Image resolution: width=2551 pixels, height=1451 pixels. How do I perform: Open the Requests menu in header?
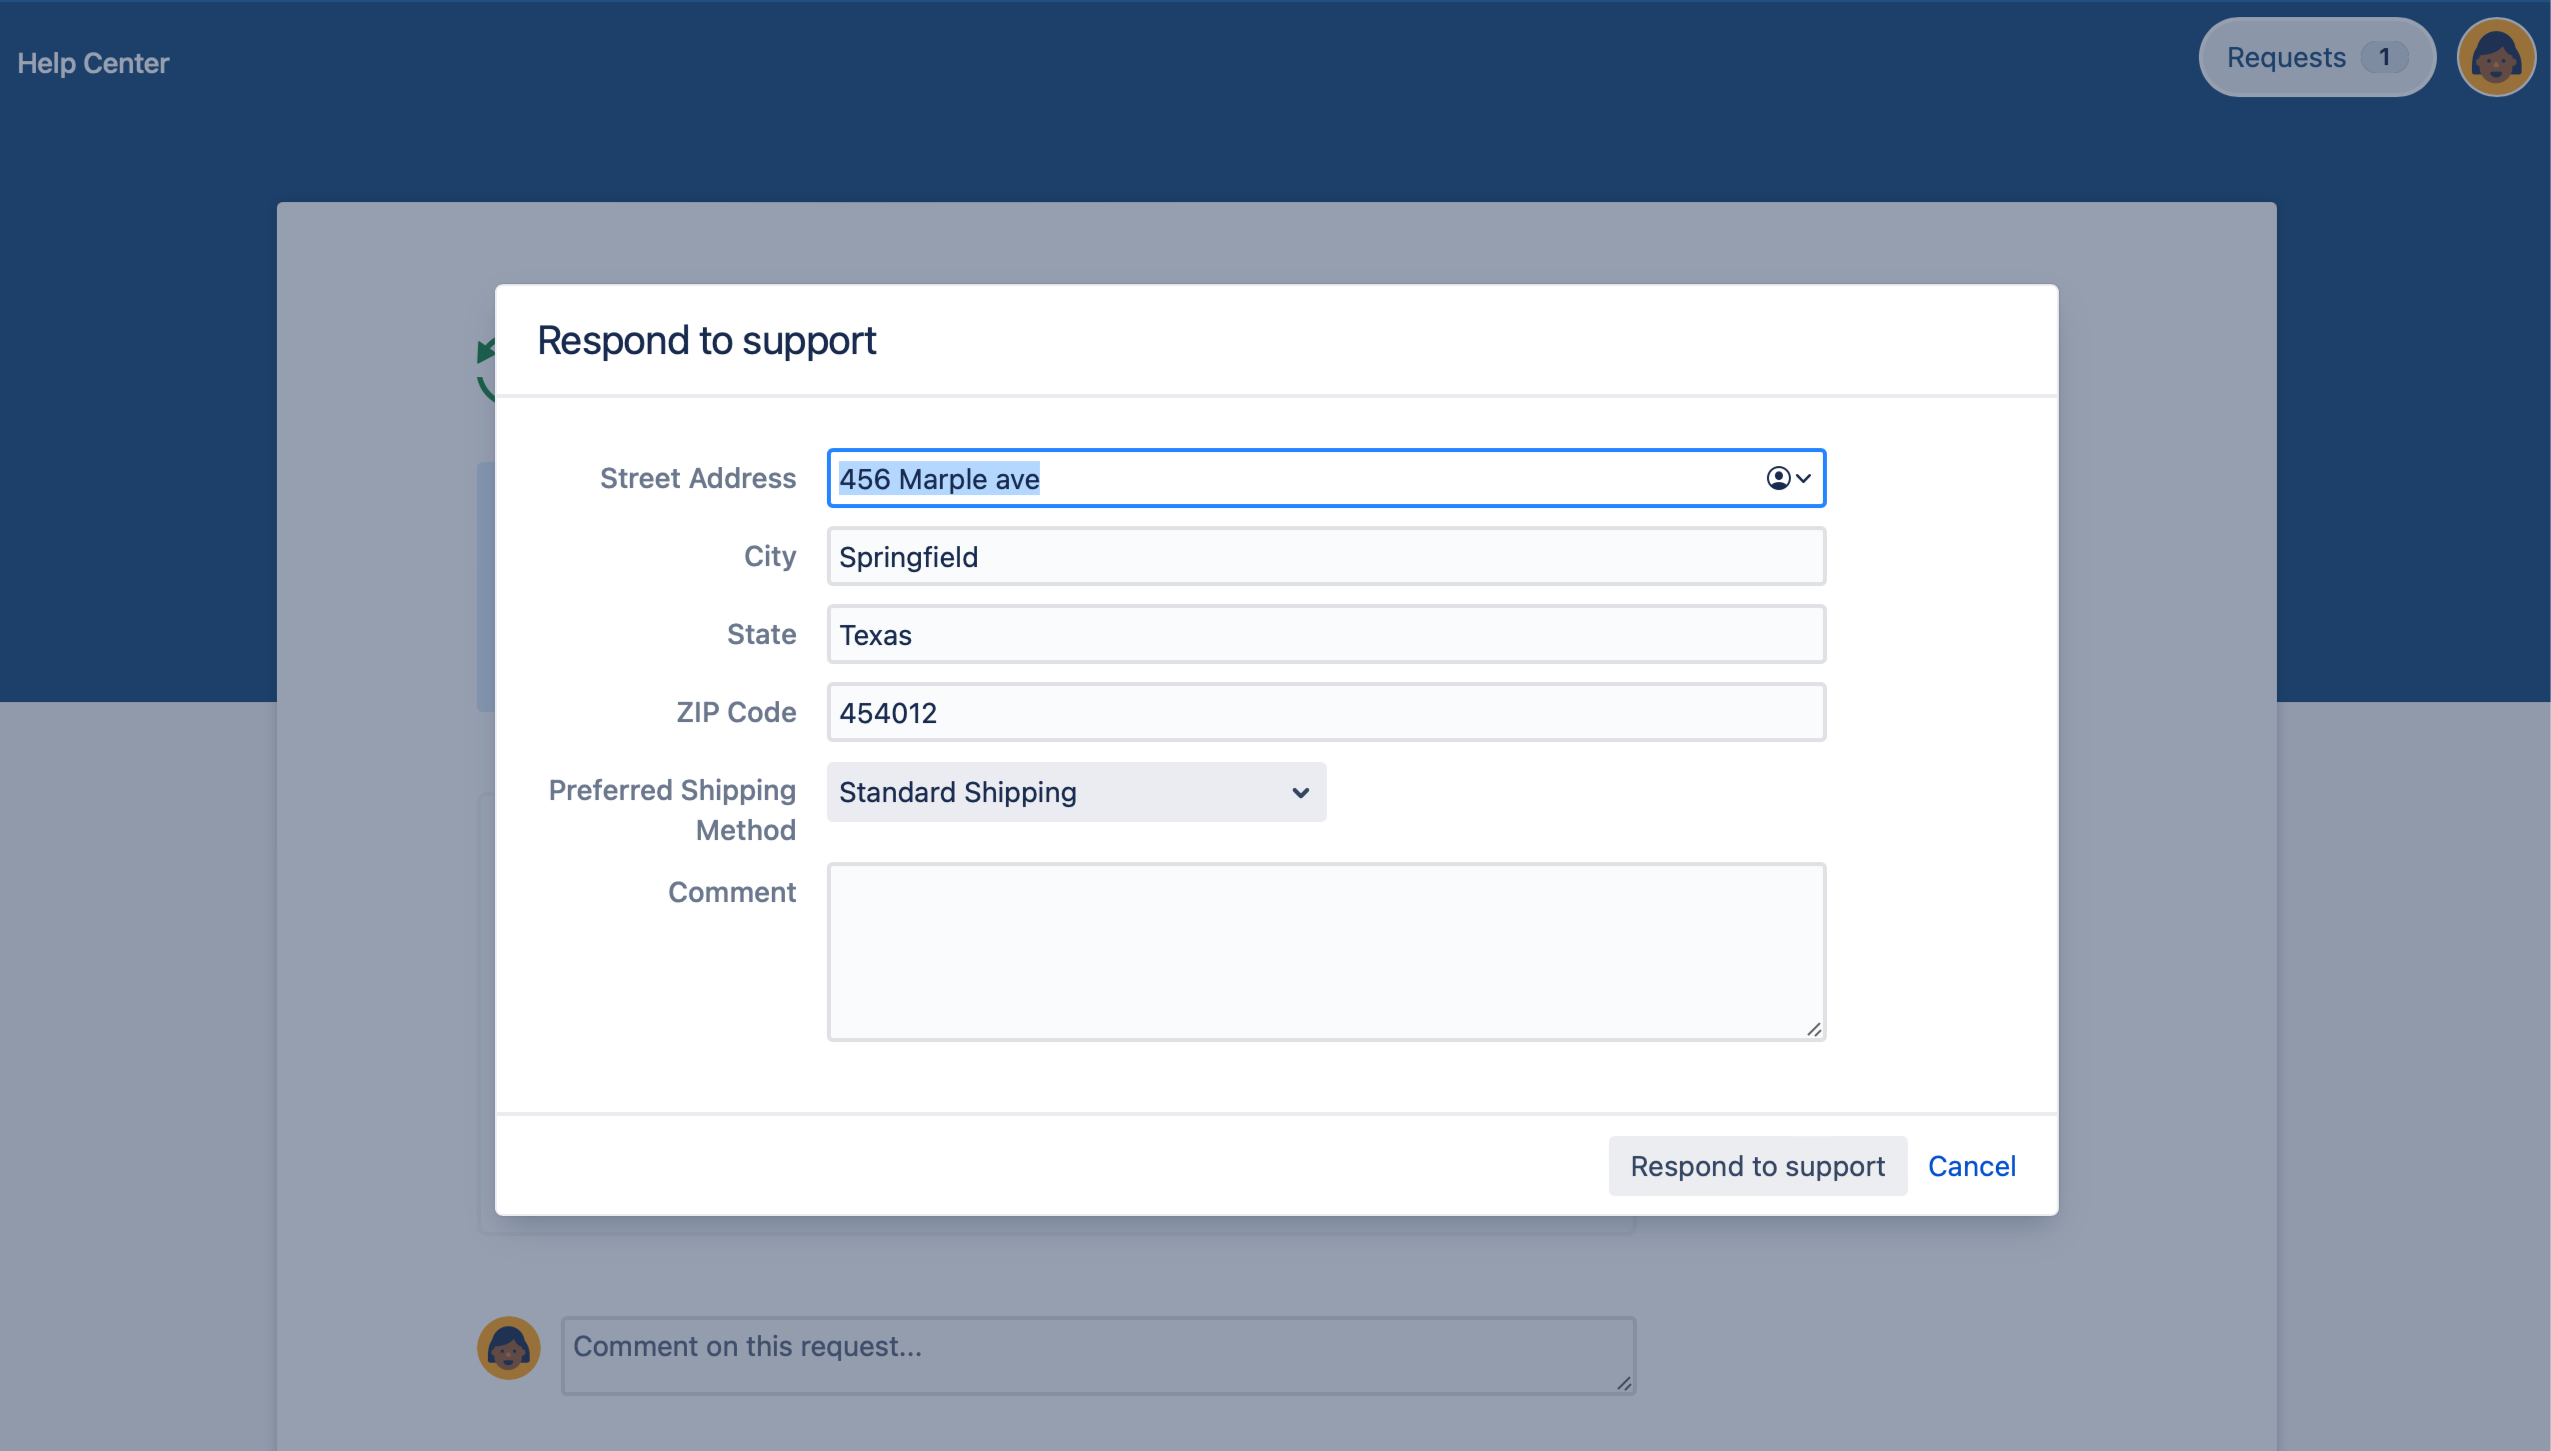[x=2286, y=58]
